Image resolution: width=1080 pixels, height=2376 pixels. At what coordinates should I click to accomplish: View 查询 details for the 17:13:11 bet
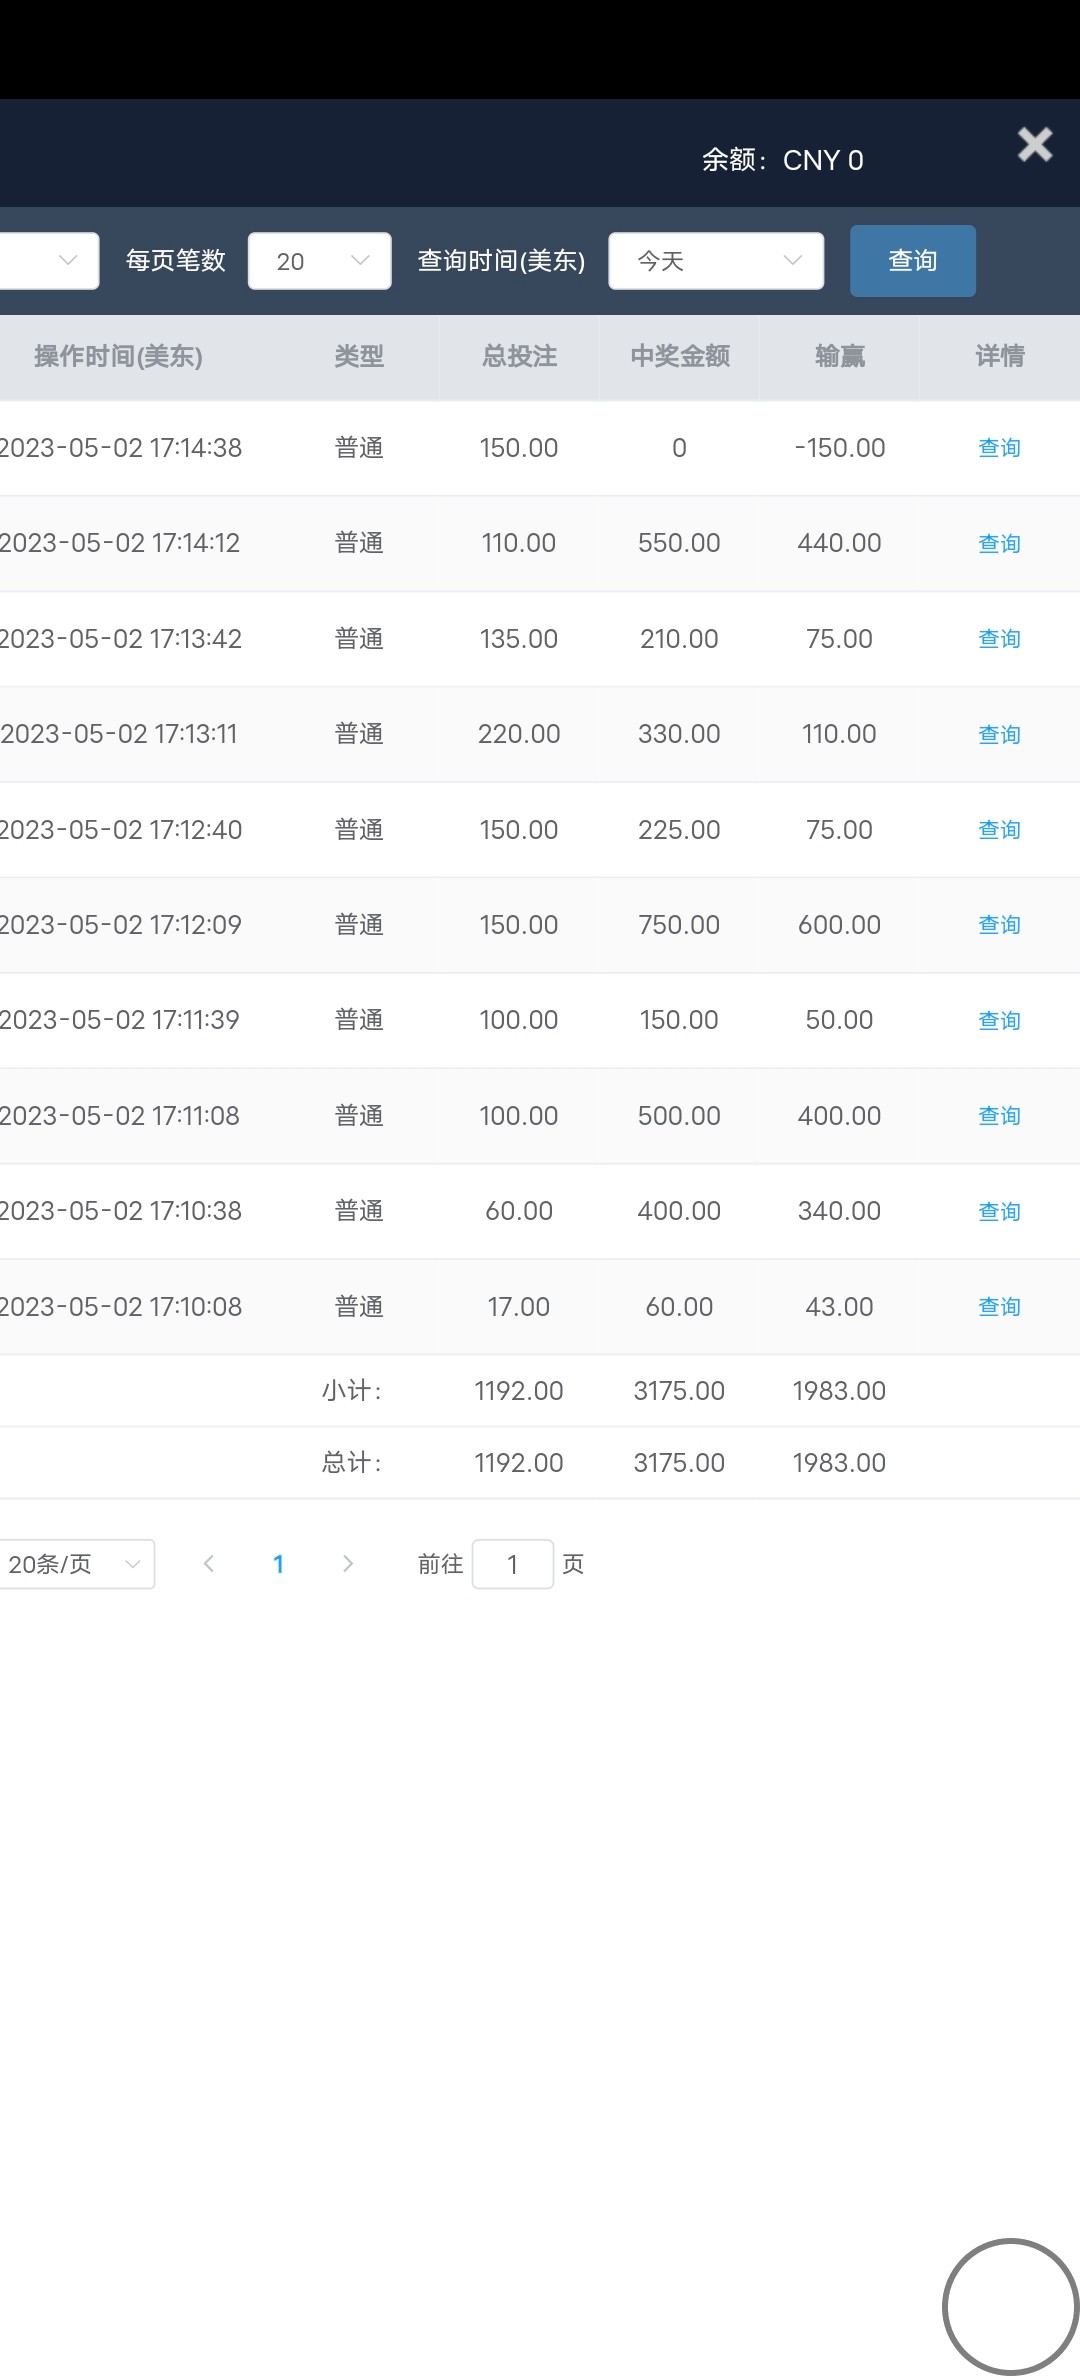pyautogui.click(x=998, y=735)
